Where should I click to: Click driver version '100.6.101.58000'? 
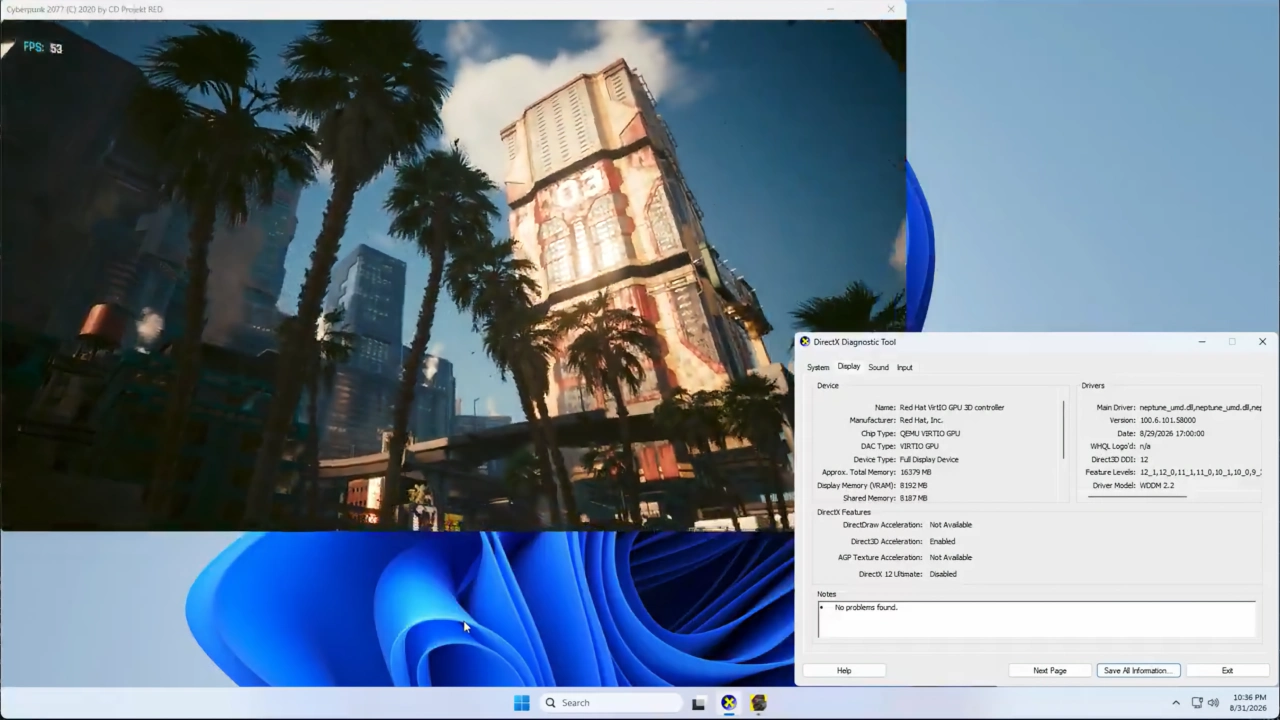(x=1168, y=421)
